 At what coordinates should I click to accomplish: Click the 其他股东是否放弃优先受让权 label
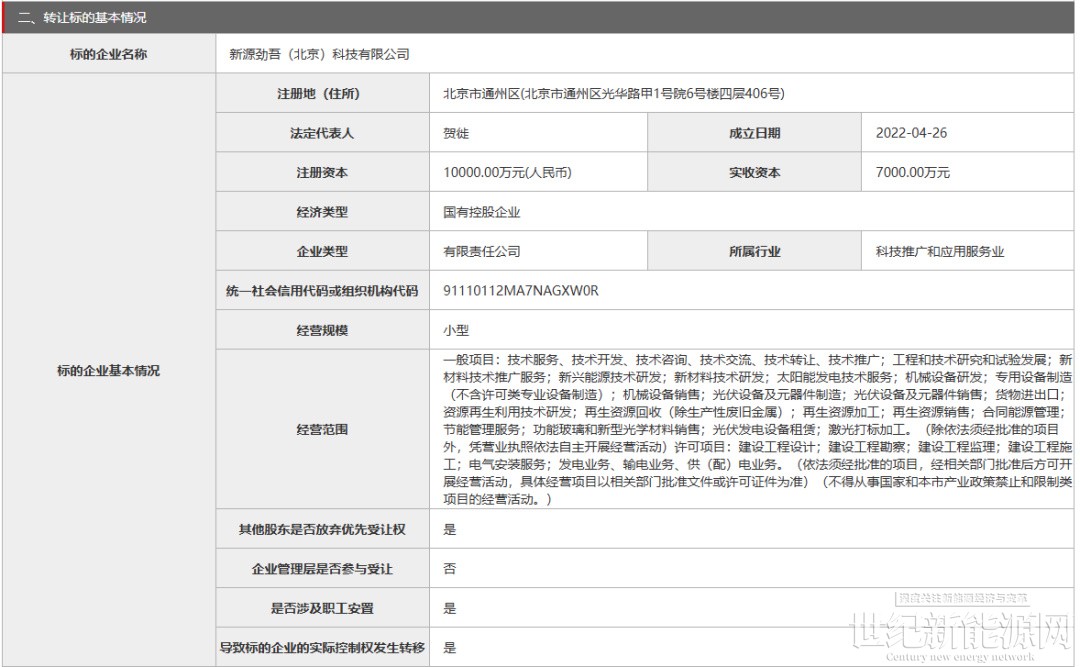point(322,529)
